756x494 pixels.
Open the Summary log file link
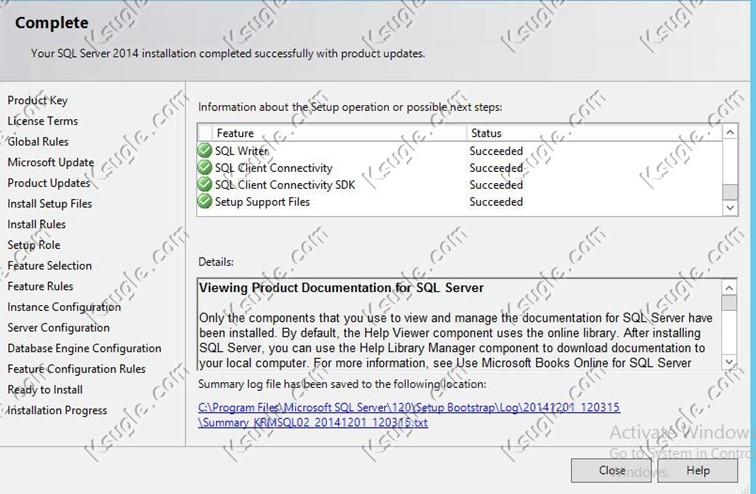tap(409, 415)
